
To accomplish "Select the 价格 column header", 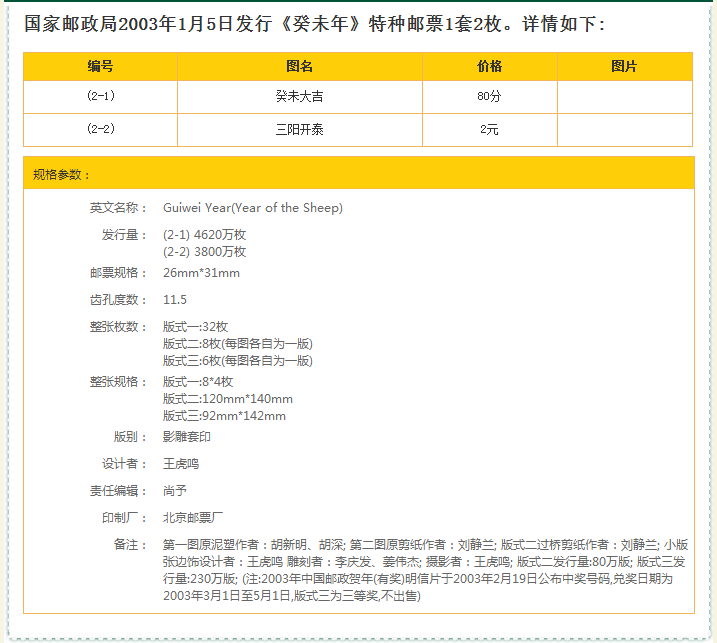I will (490, 67).
